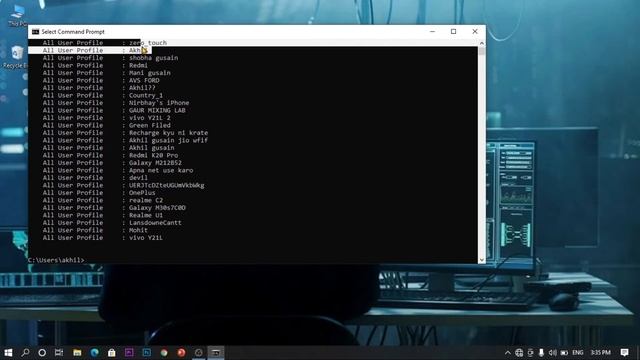The width and height of the screenshot is (640, 360).
Task: Click the scrollbar up arrow
Action: click(482, 43)
